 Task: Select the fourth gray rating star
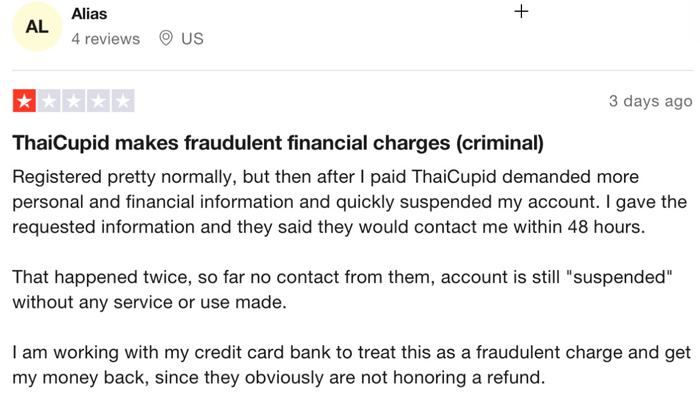pos(98,101)
